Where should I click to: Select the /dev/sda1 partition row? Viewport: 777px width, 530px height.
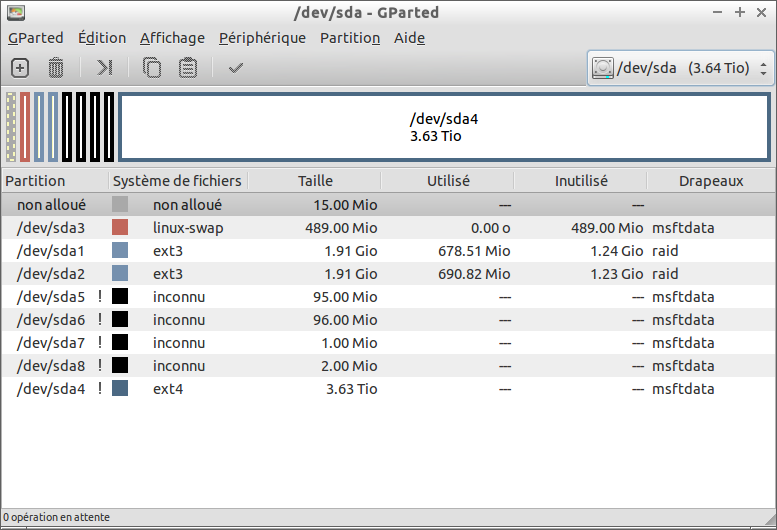pos(388,251)
